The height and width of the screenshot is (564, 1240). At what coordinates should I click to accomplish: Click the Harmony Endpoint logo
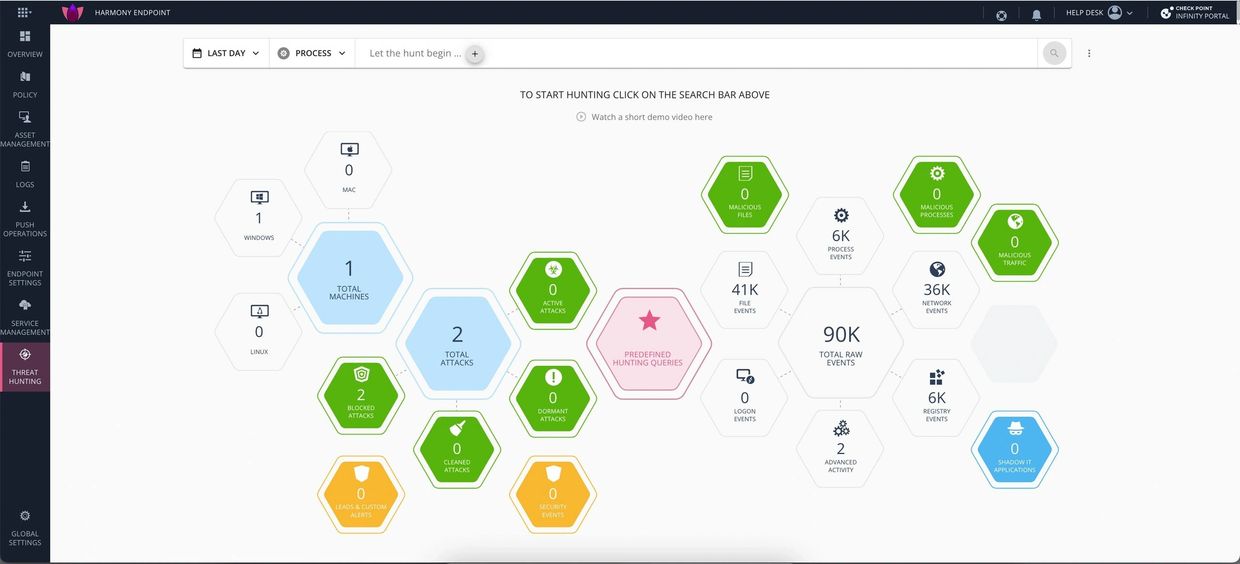pos(72,13)
